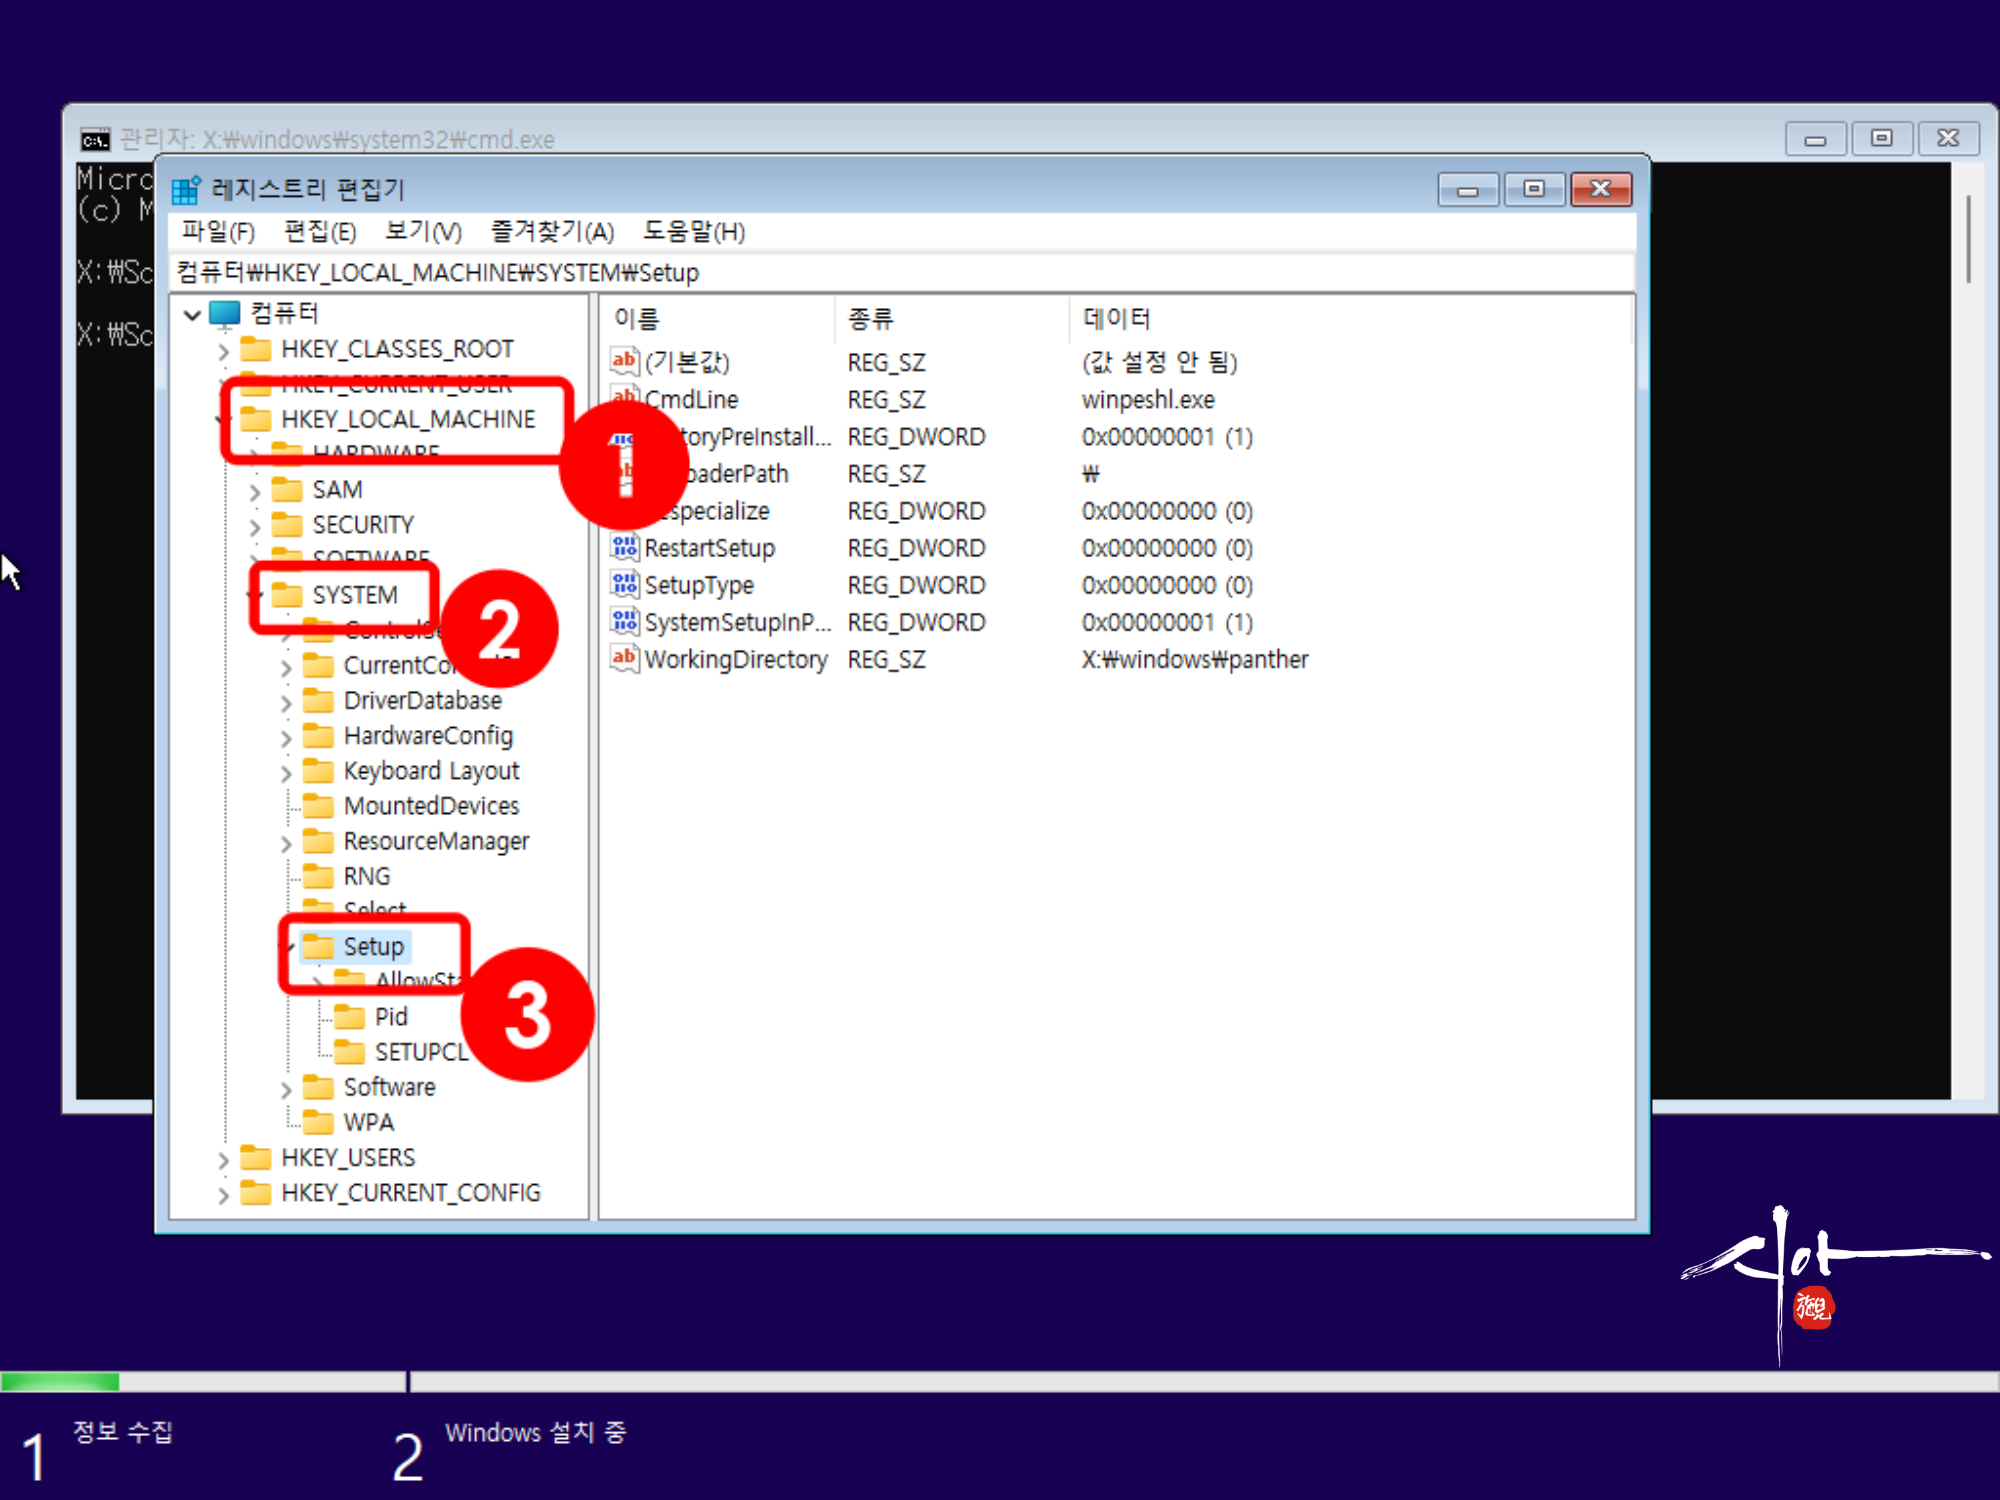Open the 파일(F) menu
The height and width of the screenshot is (1500, 2000).
[217, 232]
